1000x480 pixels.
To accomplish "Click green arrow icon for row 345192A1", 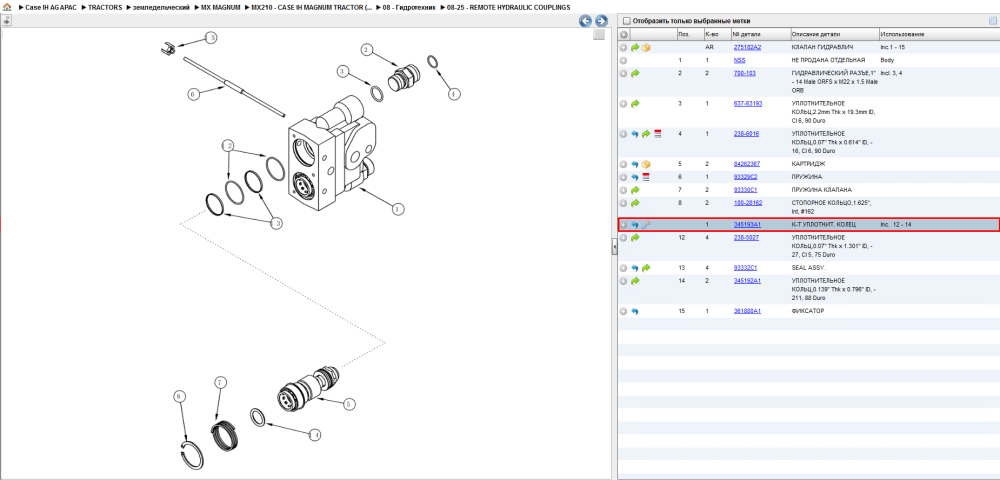I will 635,280.
